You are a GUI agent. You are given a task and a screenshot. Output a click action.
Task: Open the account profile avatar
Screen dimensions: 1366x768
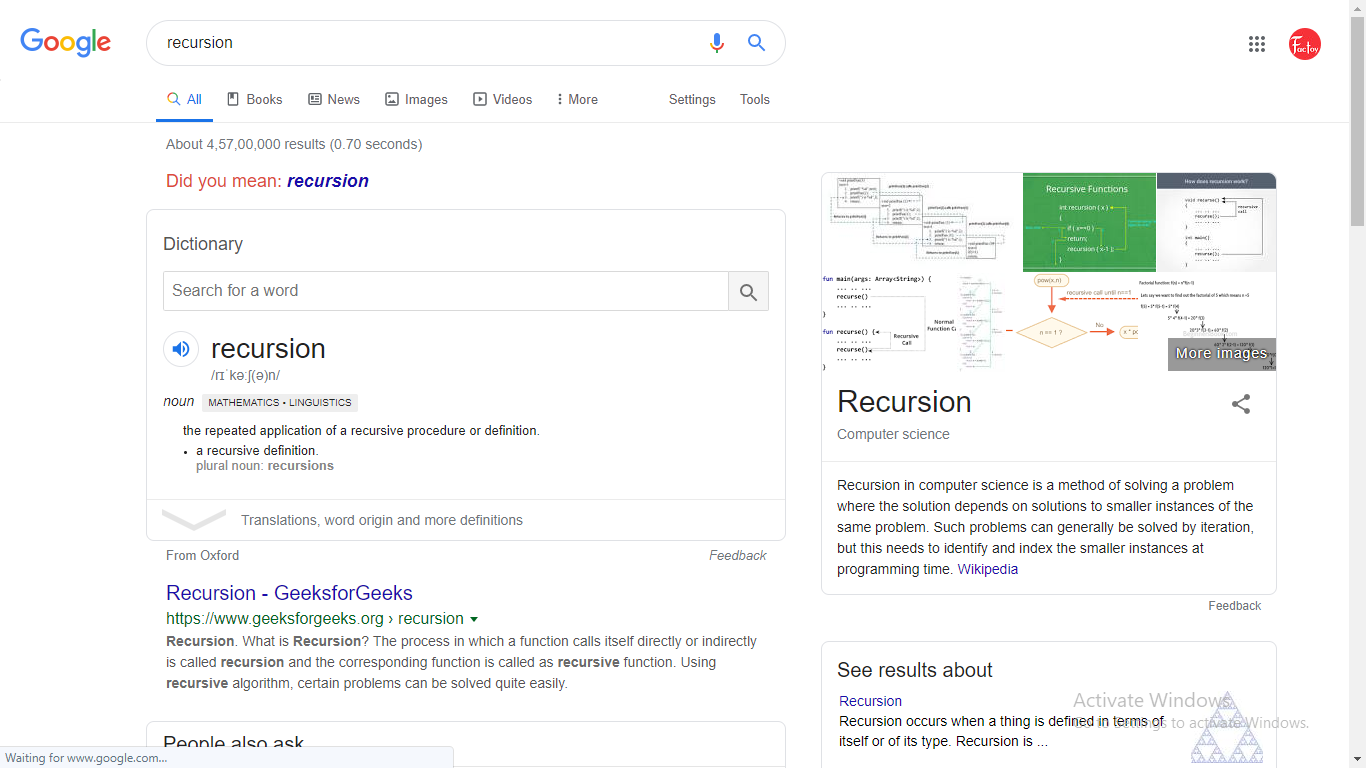(1304, 44)
